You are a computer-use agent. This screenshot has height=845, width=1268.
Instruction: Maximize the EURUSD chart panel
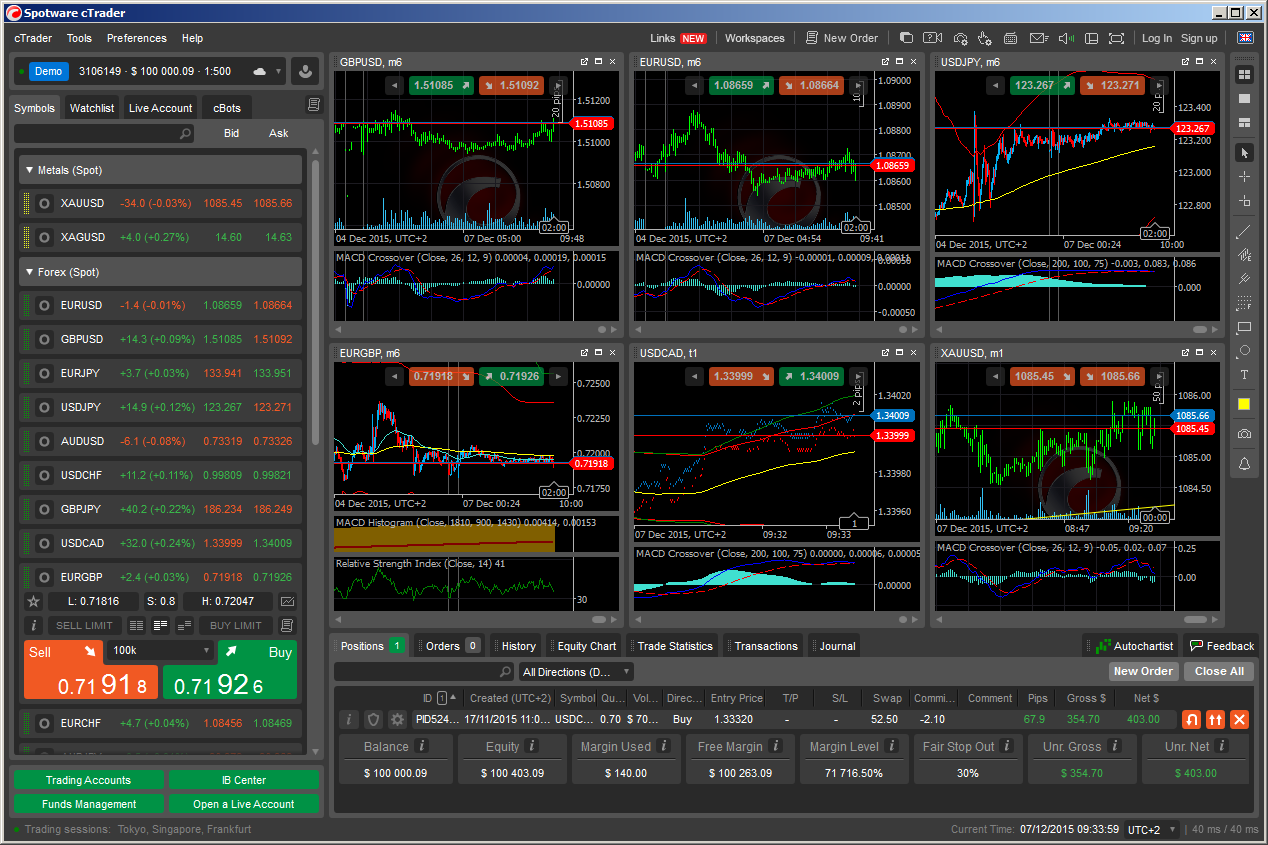899,62
